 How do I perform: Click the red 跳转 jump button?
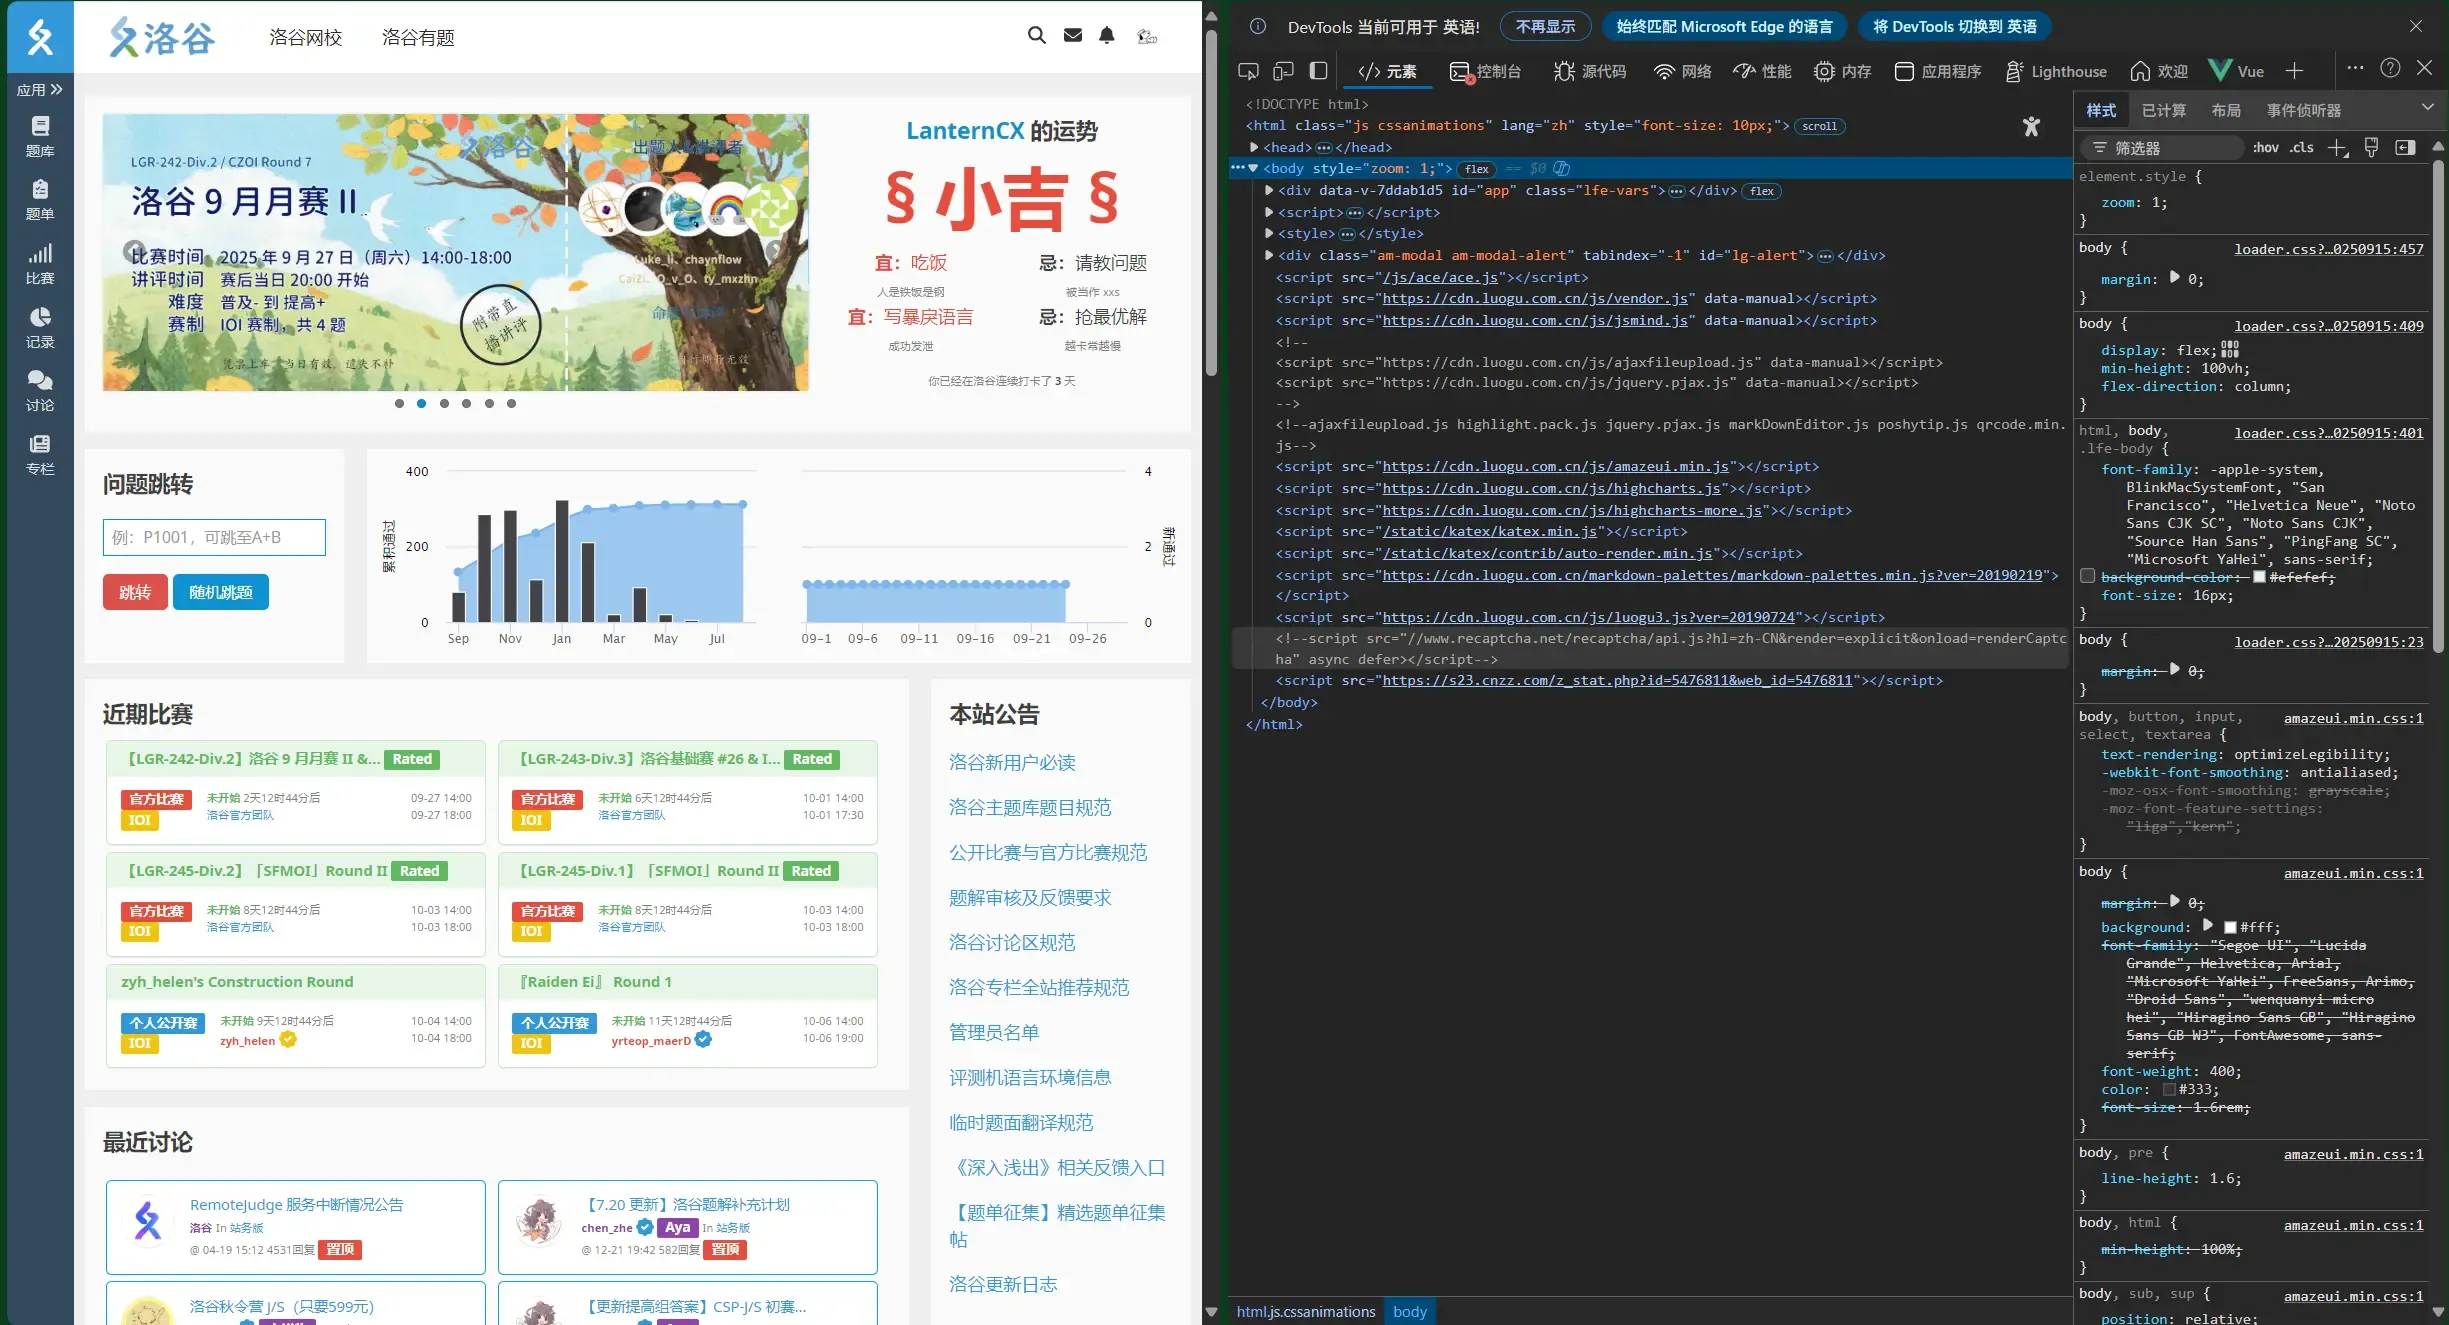click(135, 592)
